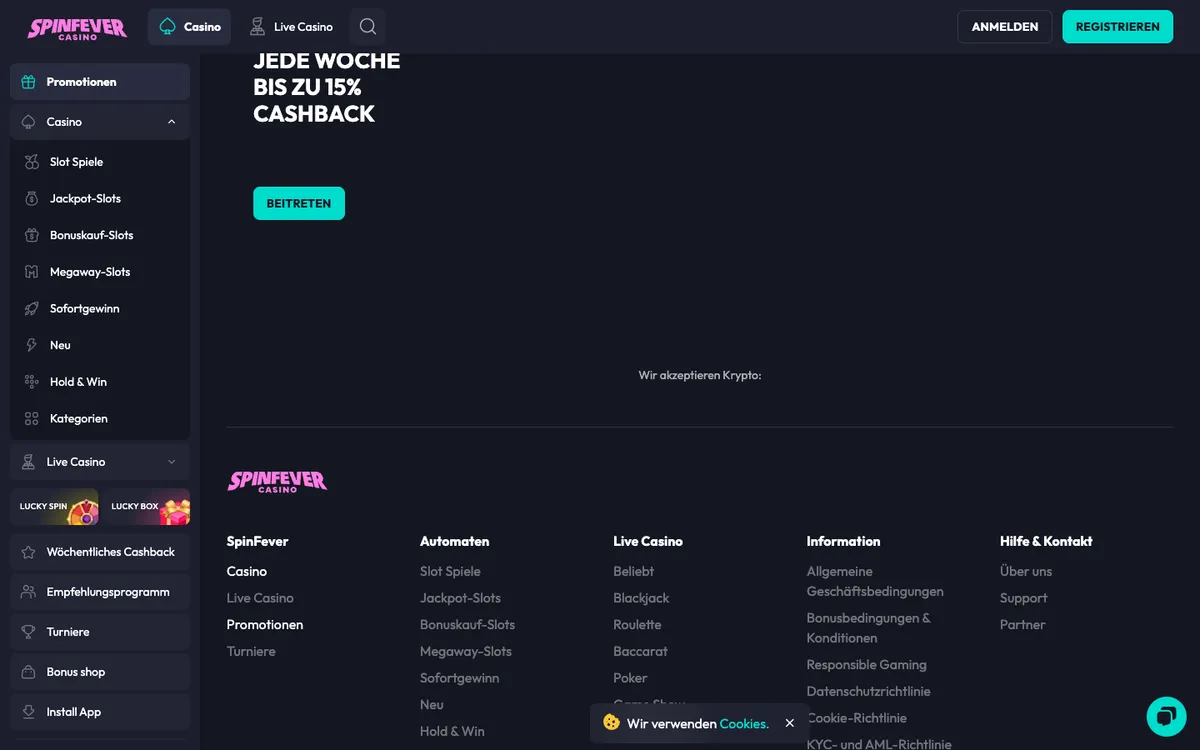Open footer Baccarat link

[641, 651]
